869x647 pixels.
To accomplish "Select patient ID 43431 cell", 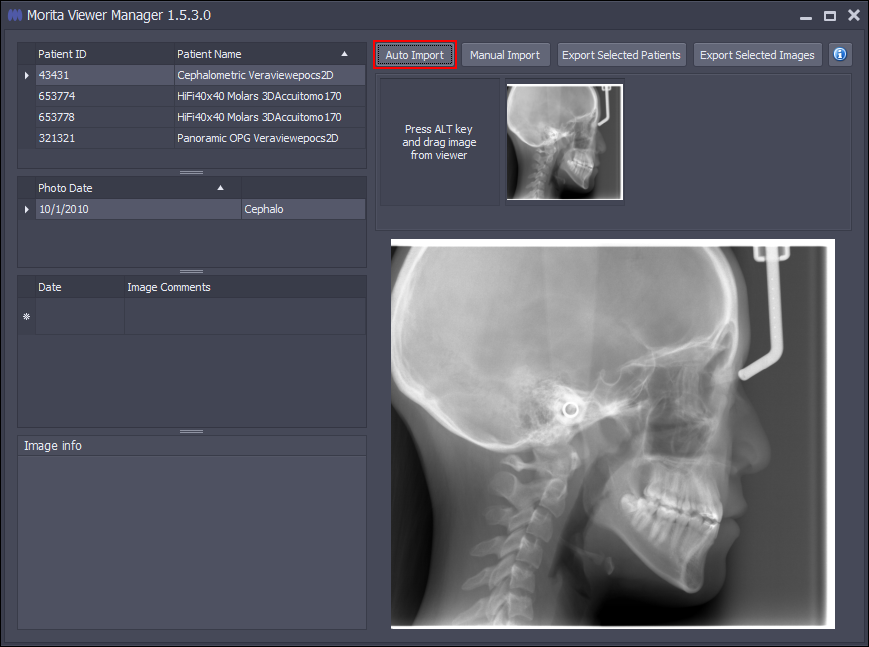I will pyautogui.click(x=105, y=75).
